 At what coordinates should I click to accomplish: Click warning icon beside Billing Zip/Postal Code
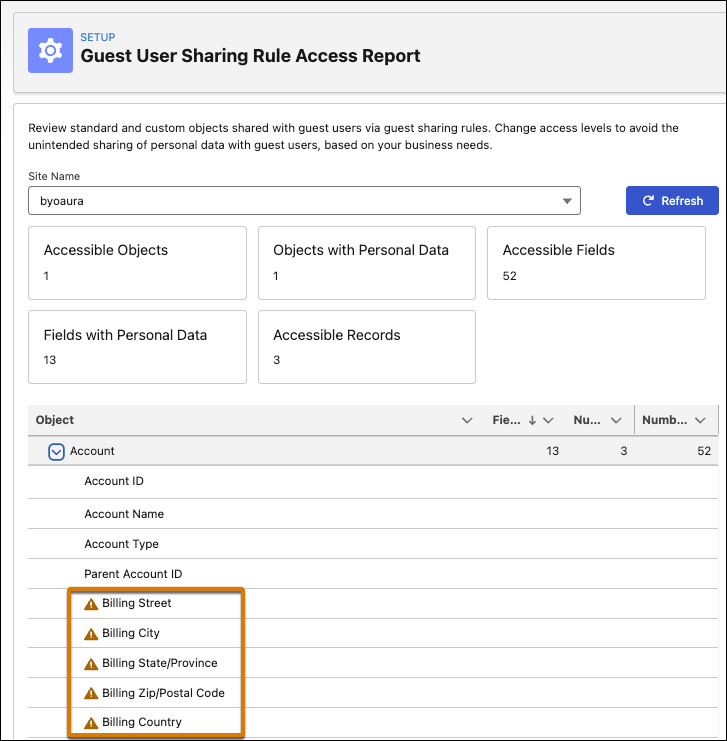point(91,694)
